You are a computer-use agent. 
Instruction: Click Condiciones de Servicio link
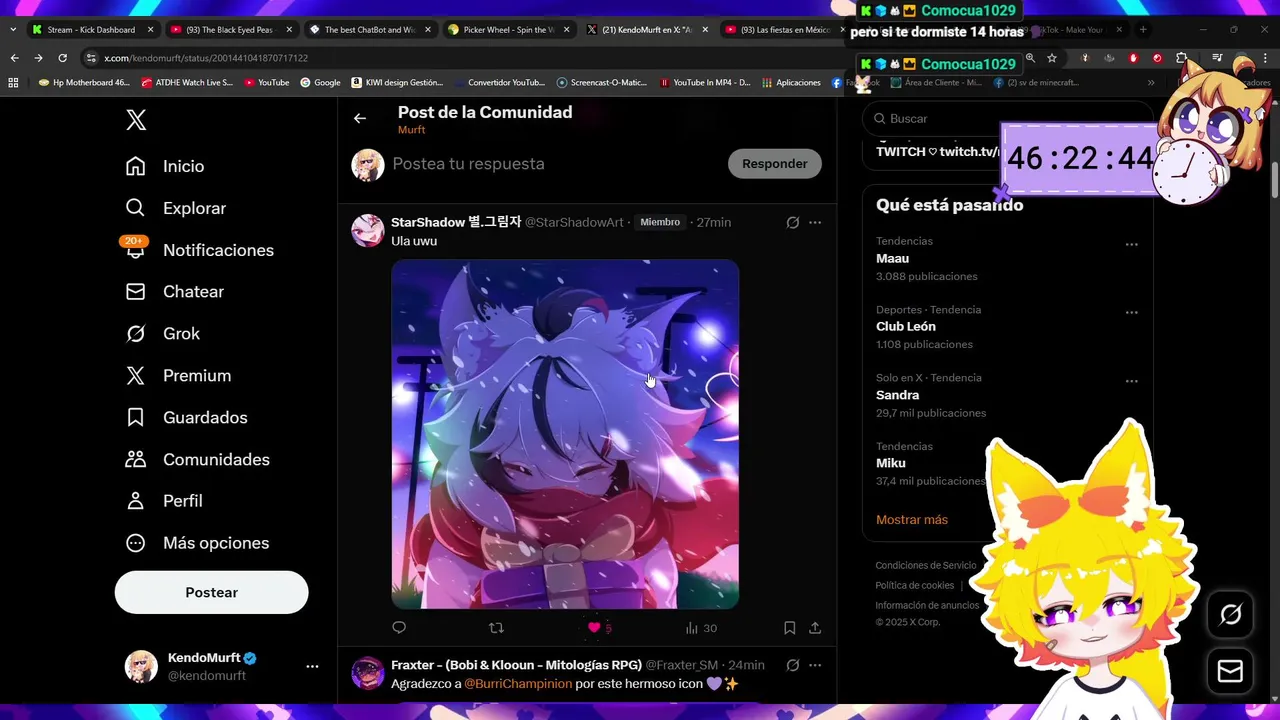pos(925,566)
